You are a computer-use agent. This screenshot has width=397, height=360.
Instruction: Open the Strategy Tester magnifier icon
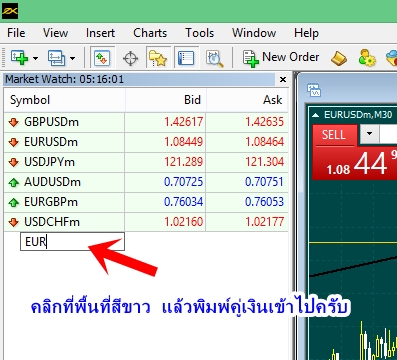click(215, 58)
